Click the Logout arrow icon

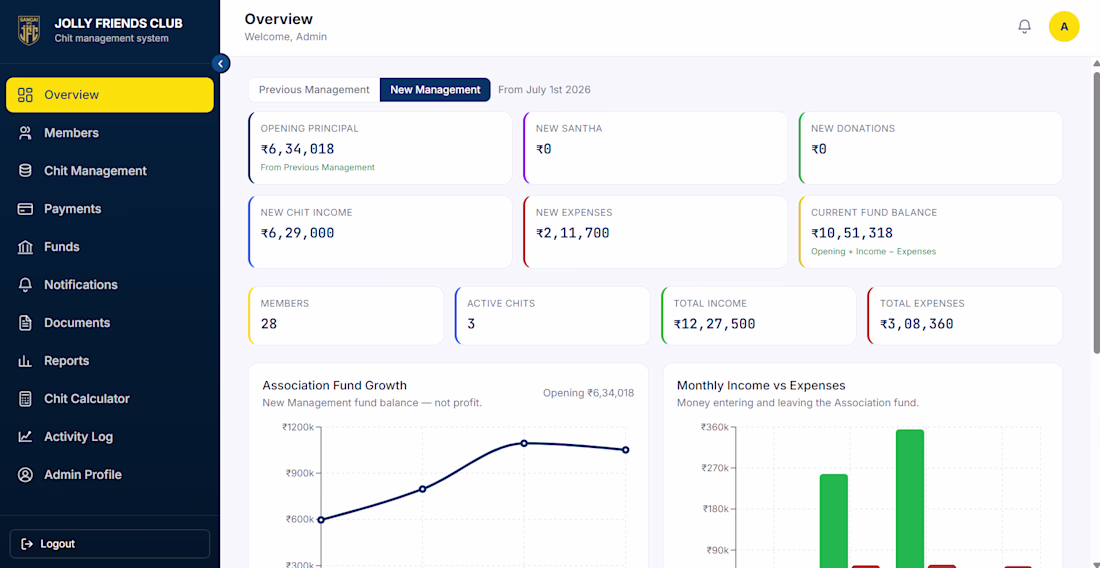click(27, 543)
